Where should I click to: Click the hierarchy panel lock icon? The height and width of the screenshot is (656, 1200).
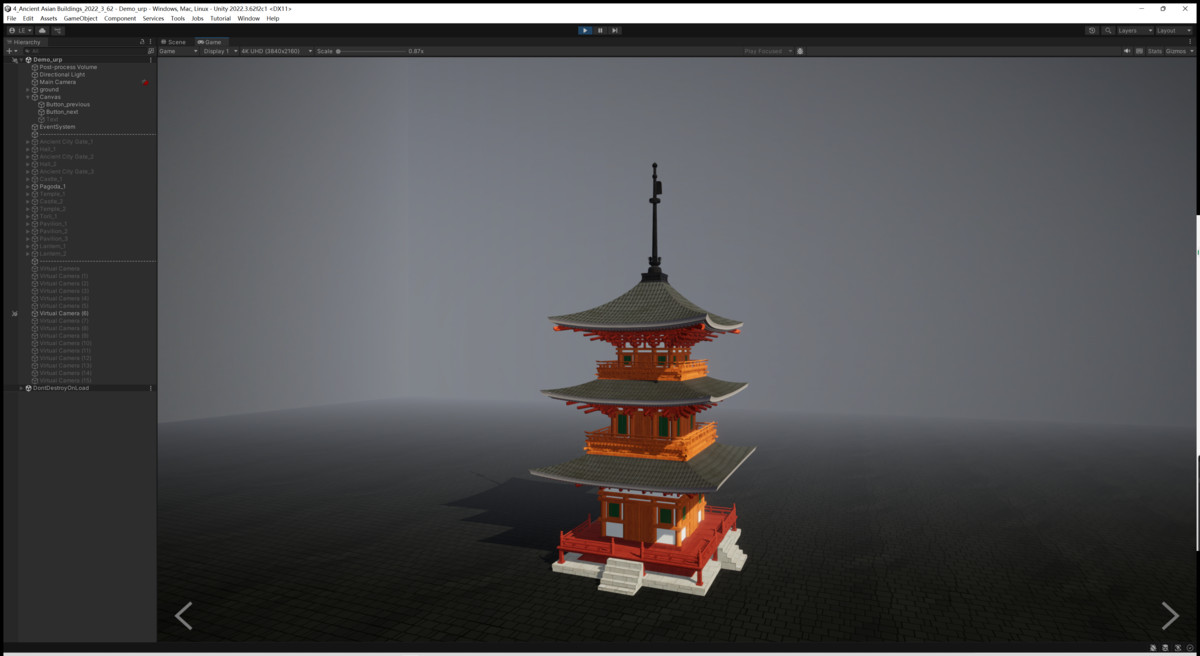coord(142,41)
